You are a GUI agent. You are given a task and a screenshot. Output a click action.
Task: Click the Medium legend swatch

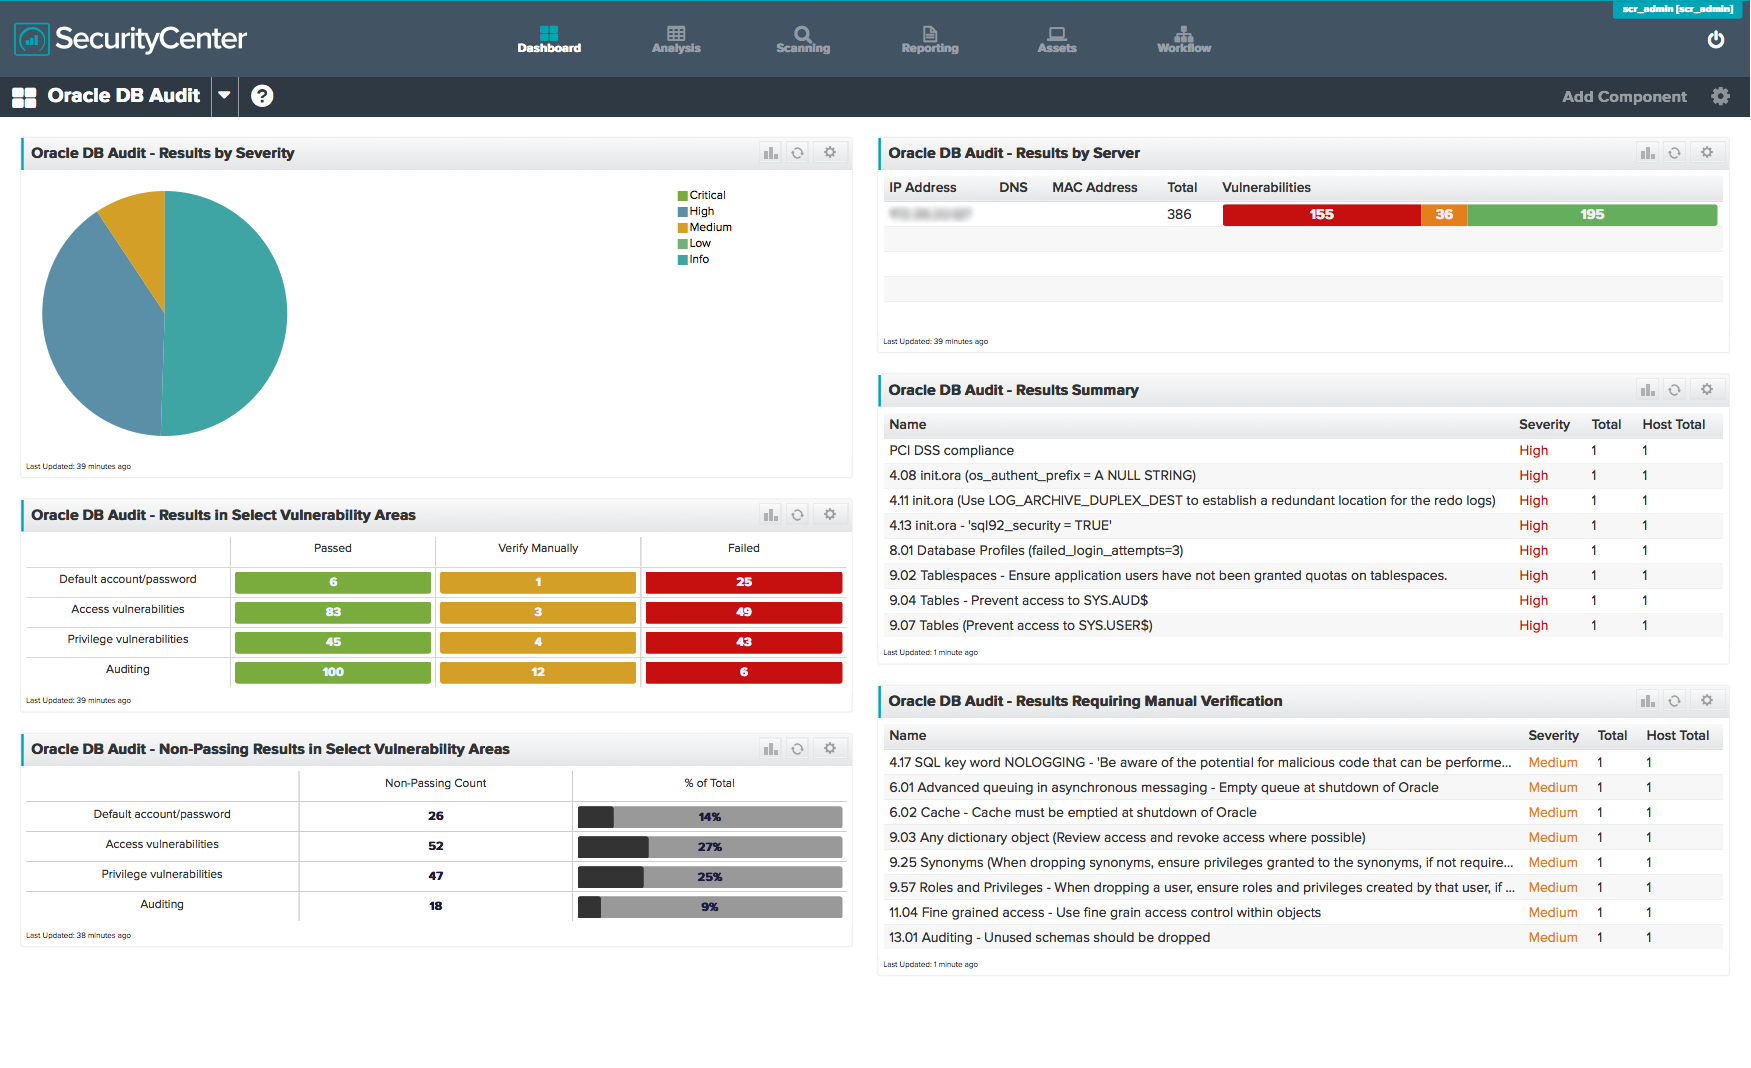pos(683,228)
